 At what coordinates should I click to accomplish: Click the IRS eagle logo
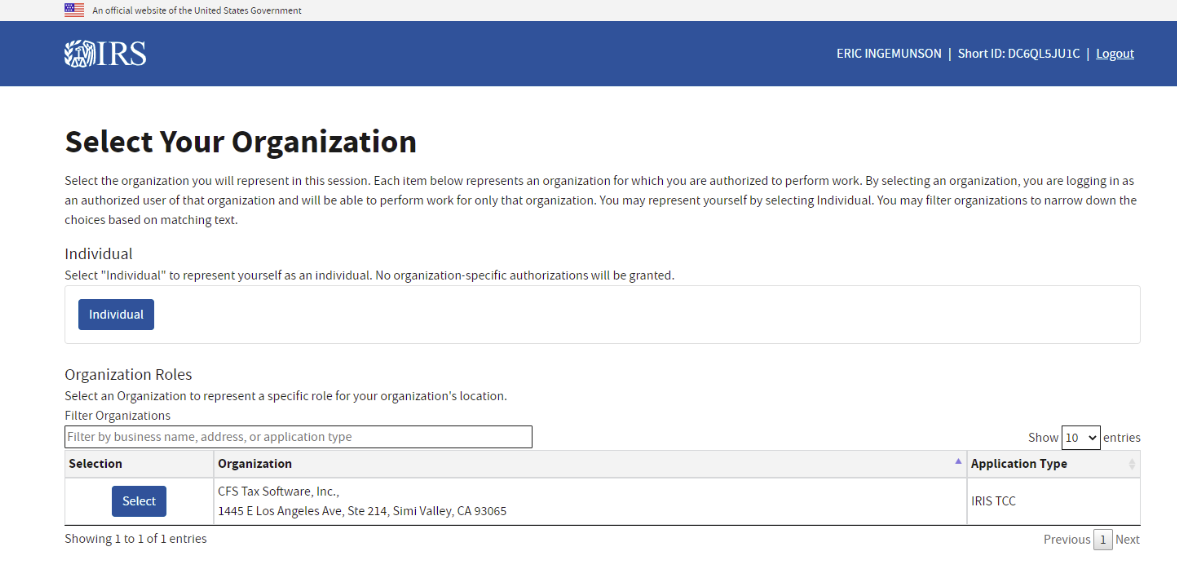pyautogui.click(x=105, y=54)
